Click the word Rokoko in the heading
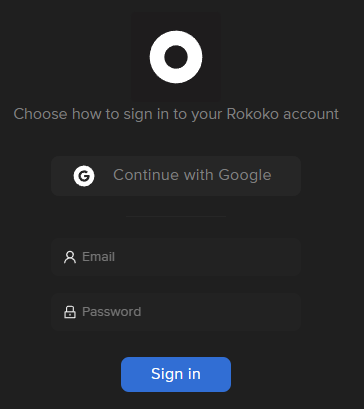Image resolution: width=364 pixels, height=409 pixels. pyautogui.click(x=252, y=114)
